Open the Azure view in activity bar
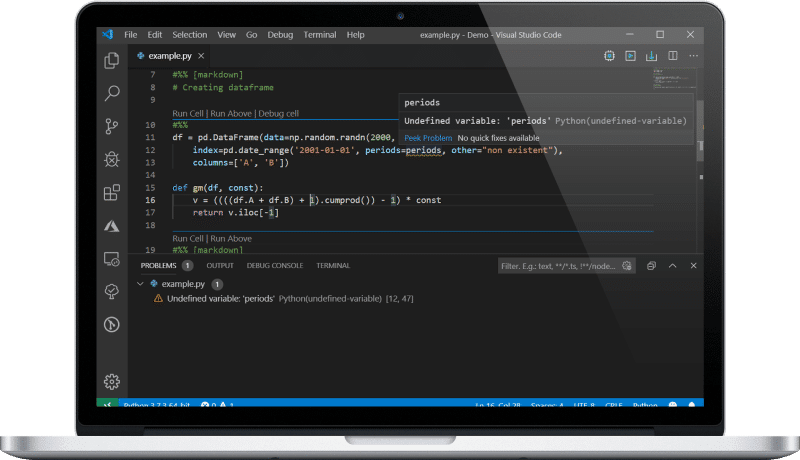800x460 pixels. tap(112, 226)
